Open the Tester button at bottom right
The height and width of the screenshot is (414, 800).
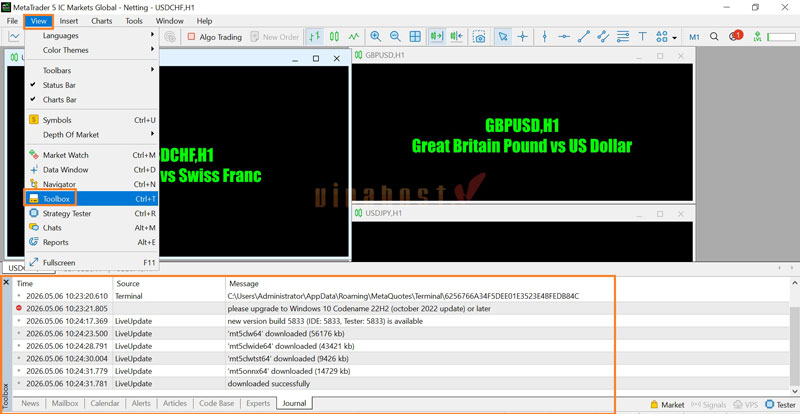click(x=781, y=405)
